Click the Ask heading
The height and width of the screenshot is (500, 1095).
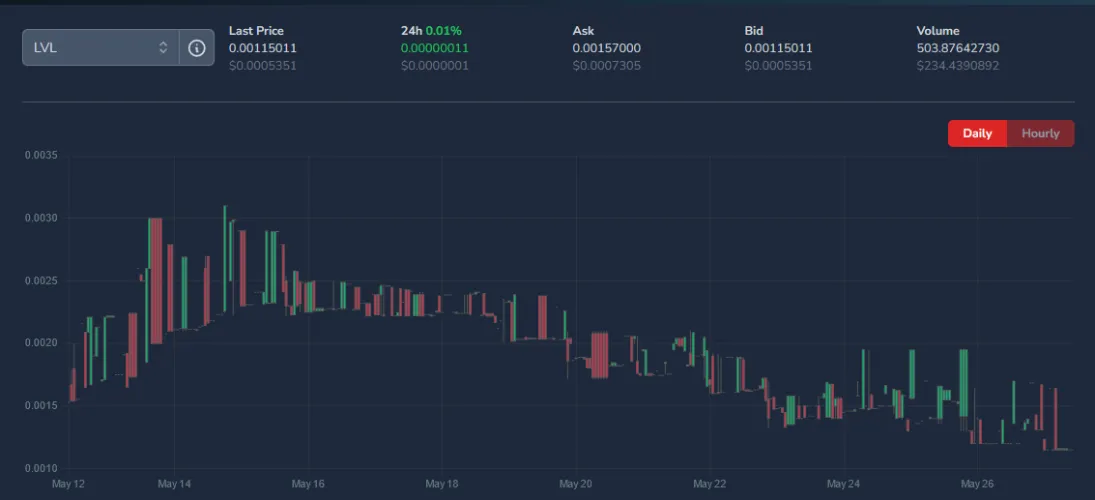[x=583, y=31]
